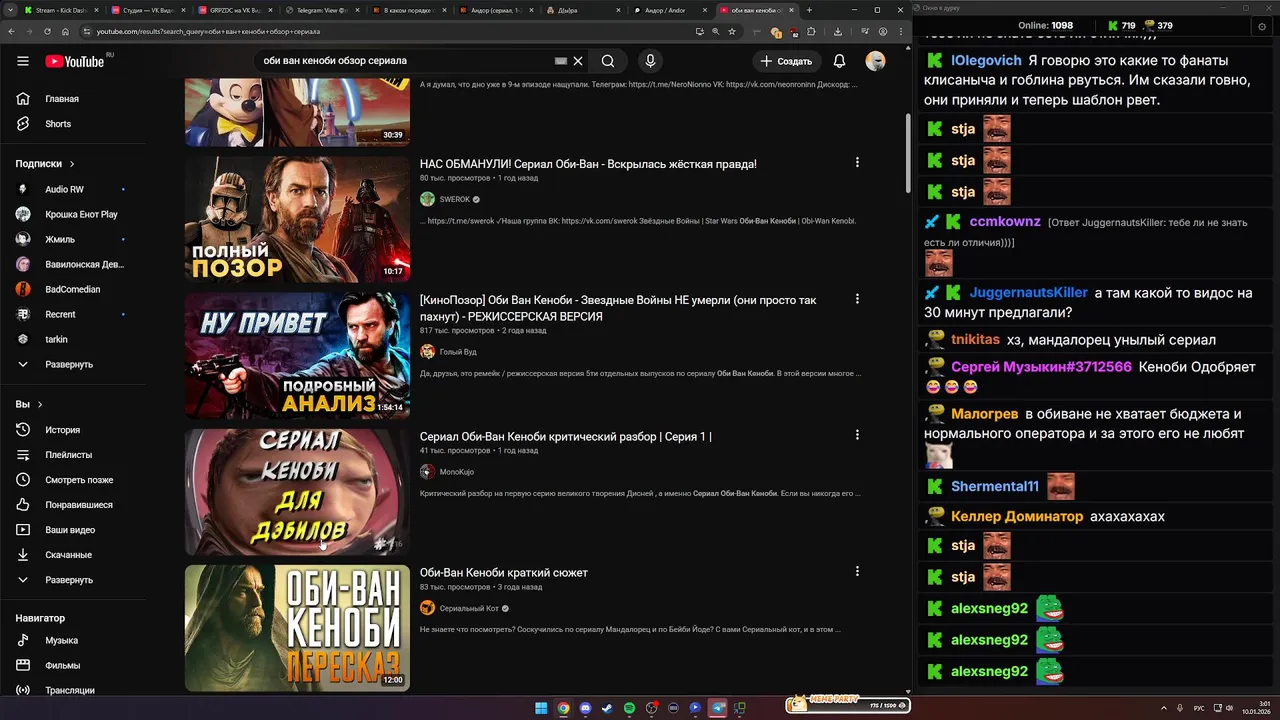Open Windows Start menu
The image size is (1280, 720).
[x=541, y=708]
